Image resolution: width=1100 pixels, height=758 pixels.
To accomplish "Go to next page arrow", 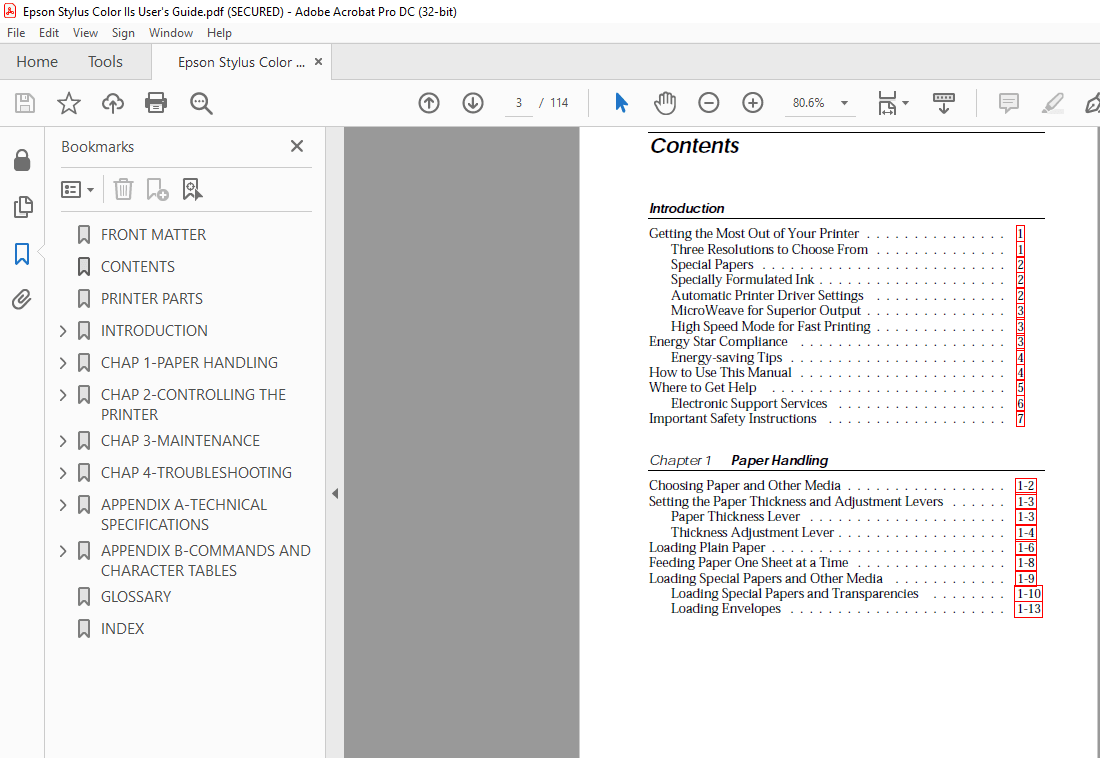I will (x=473, y=103).
